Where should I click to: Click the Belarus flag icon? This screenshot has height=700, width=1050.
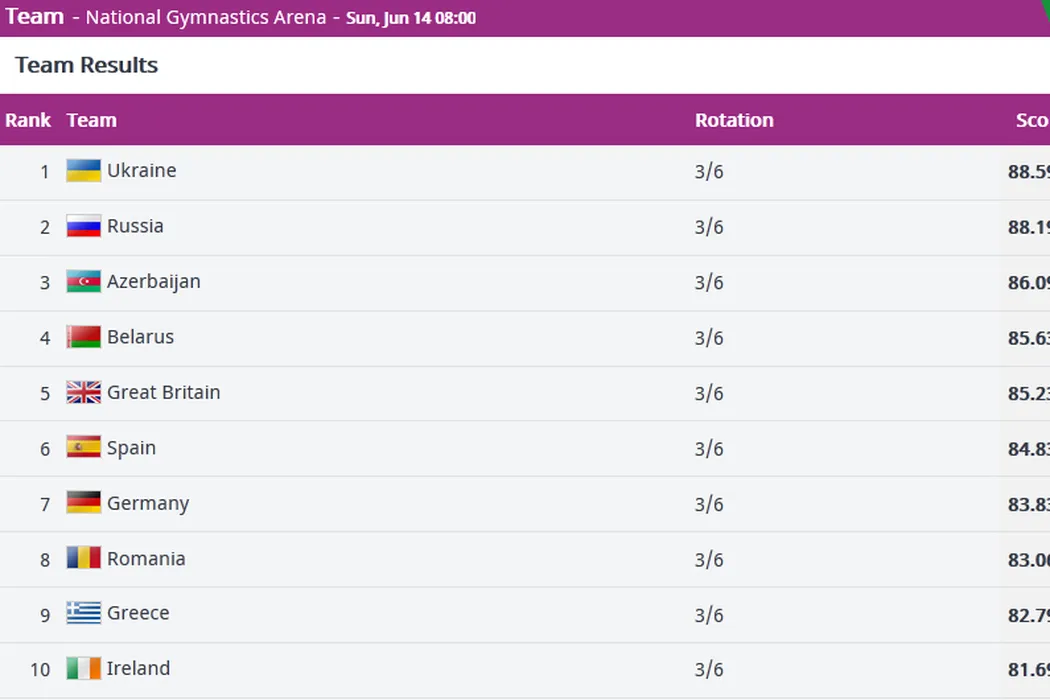84,337
